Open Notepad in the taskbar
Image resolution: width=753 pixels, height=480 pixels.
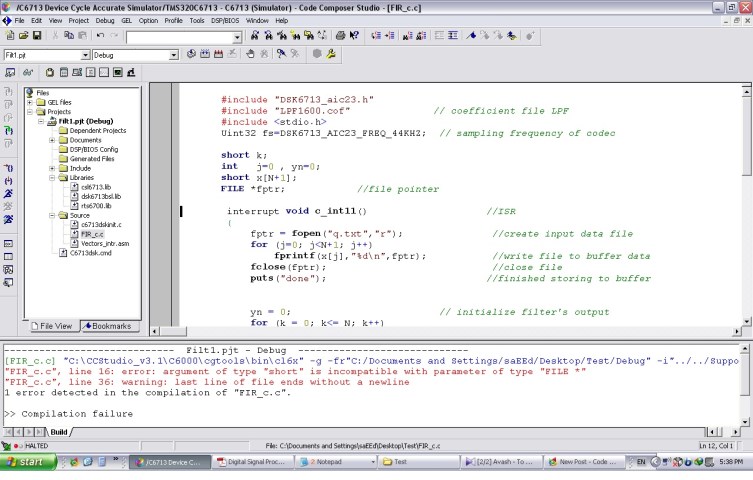tap(336, 462)
